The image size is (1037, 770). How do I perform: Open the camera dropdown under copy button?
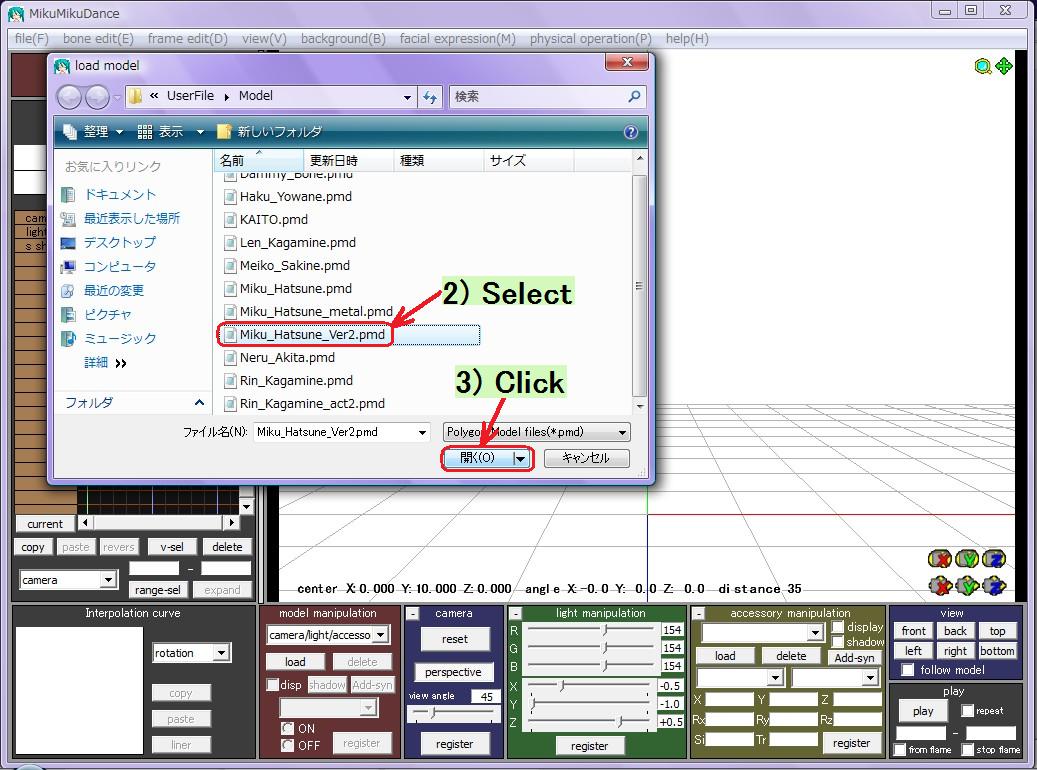[x=108, y=580]
